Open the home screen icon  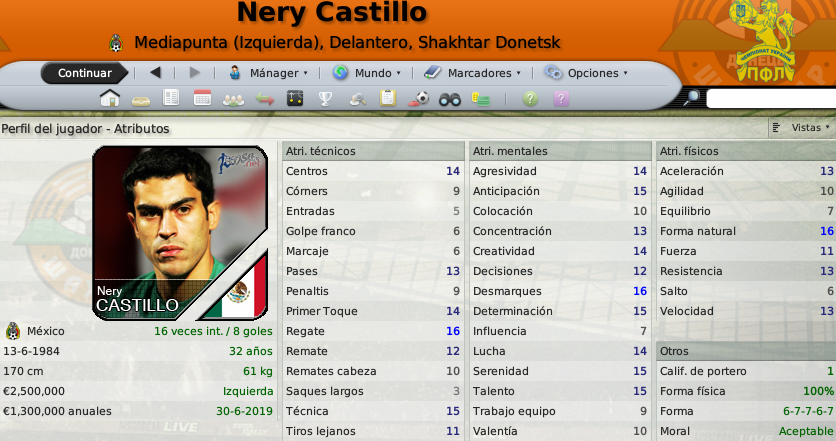click(x=110, y=99)
